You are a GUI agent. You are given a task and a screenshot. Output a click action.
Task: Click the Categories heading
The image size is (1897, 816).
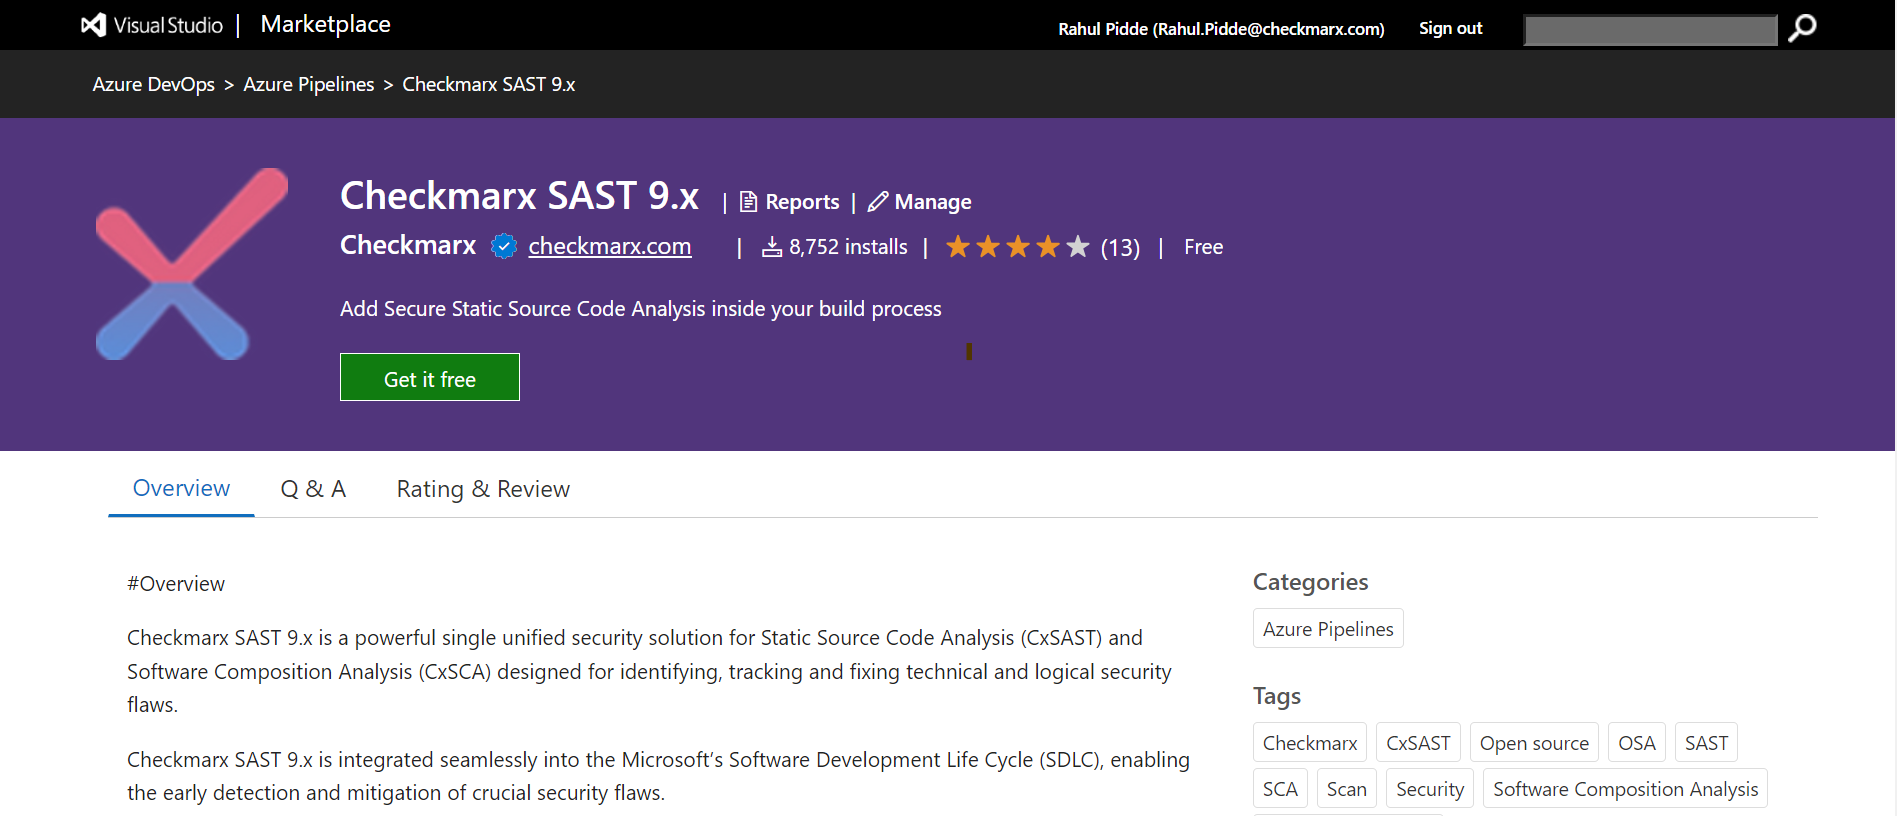point(1310,582)
